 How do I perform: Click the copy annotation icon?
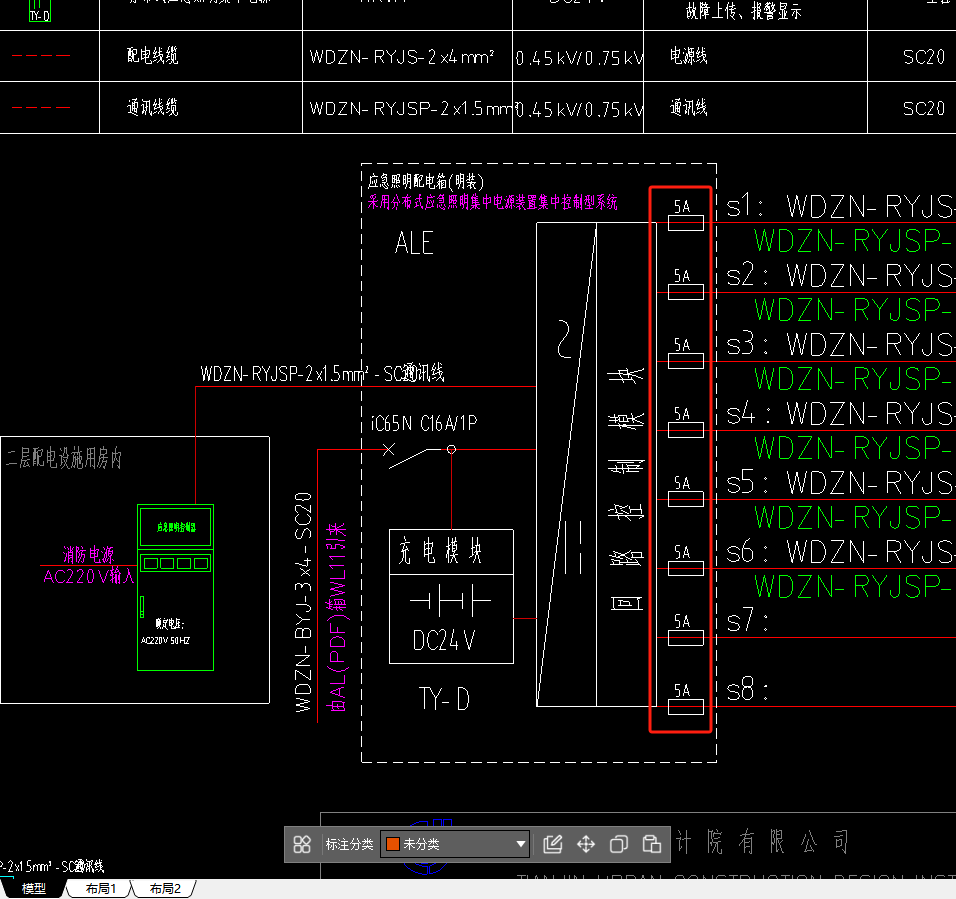click(619, 844)
